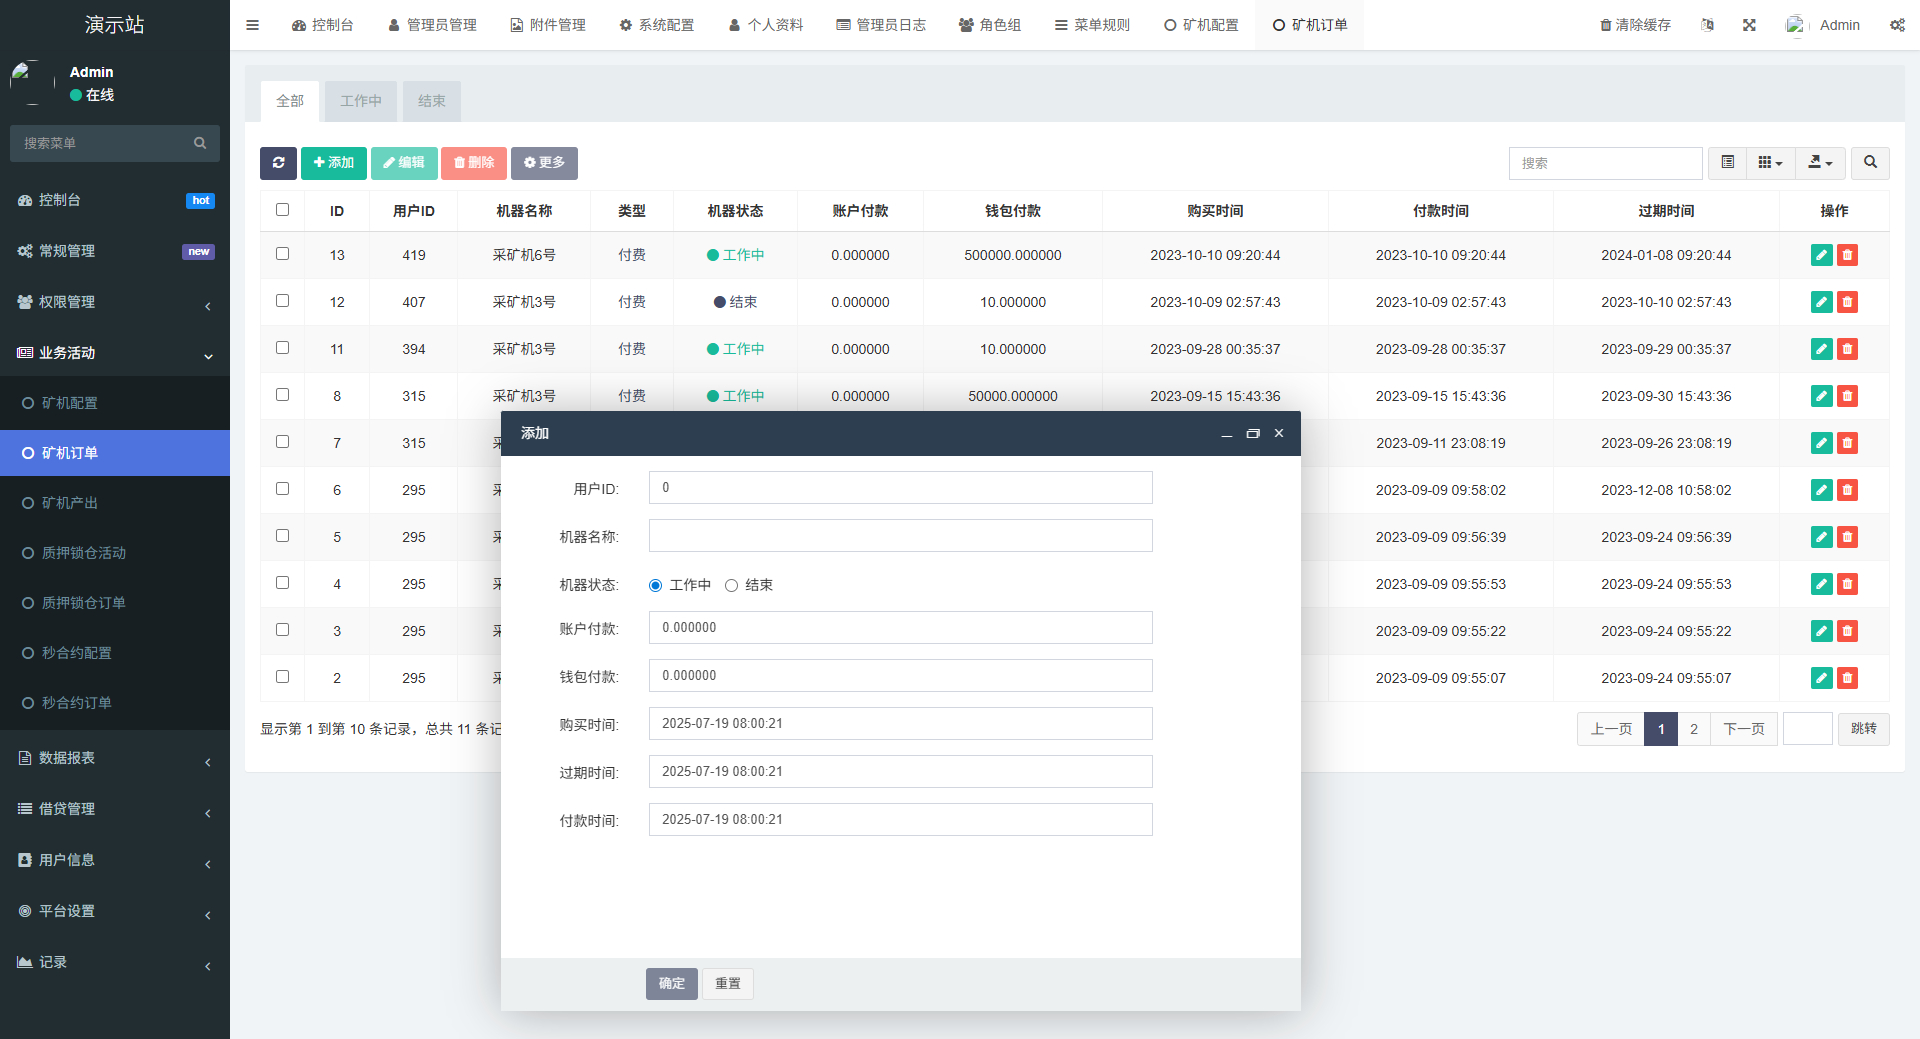Viewport: 1920px width, 1039px height.
Task: Click the edit pencil icon for order ID 13
Action: click(1821, 255)
